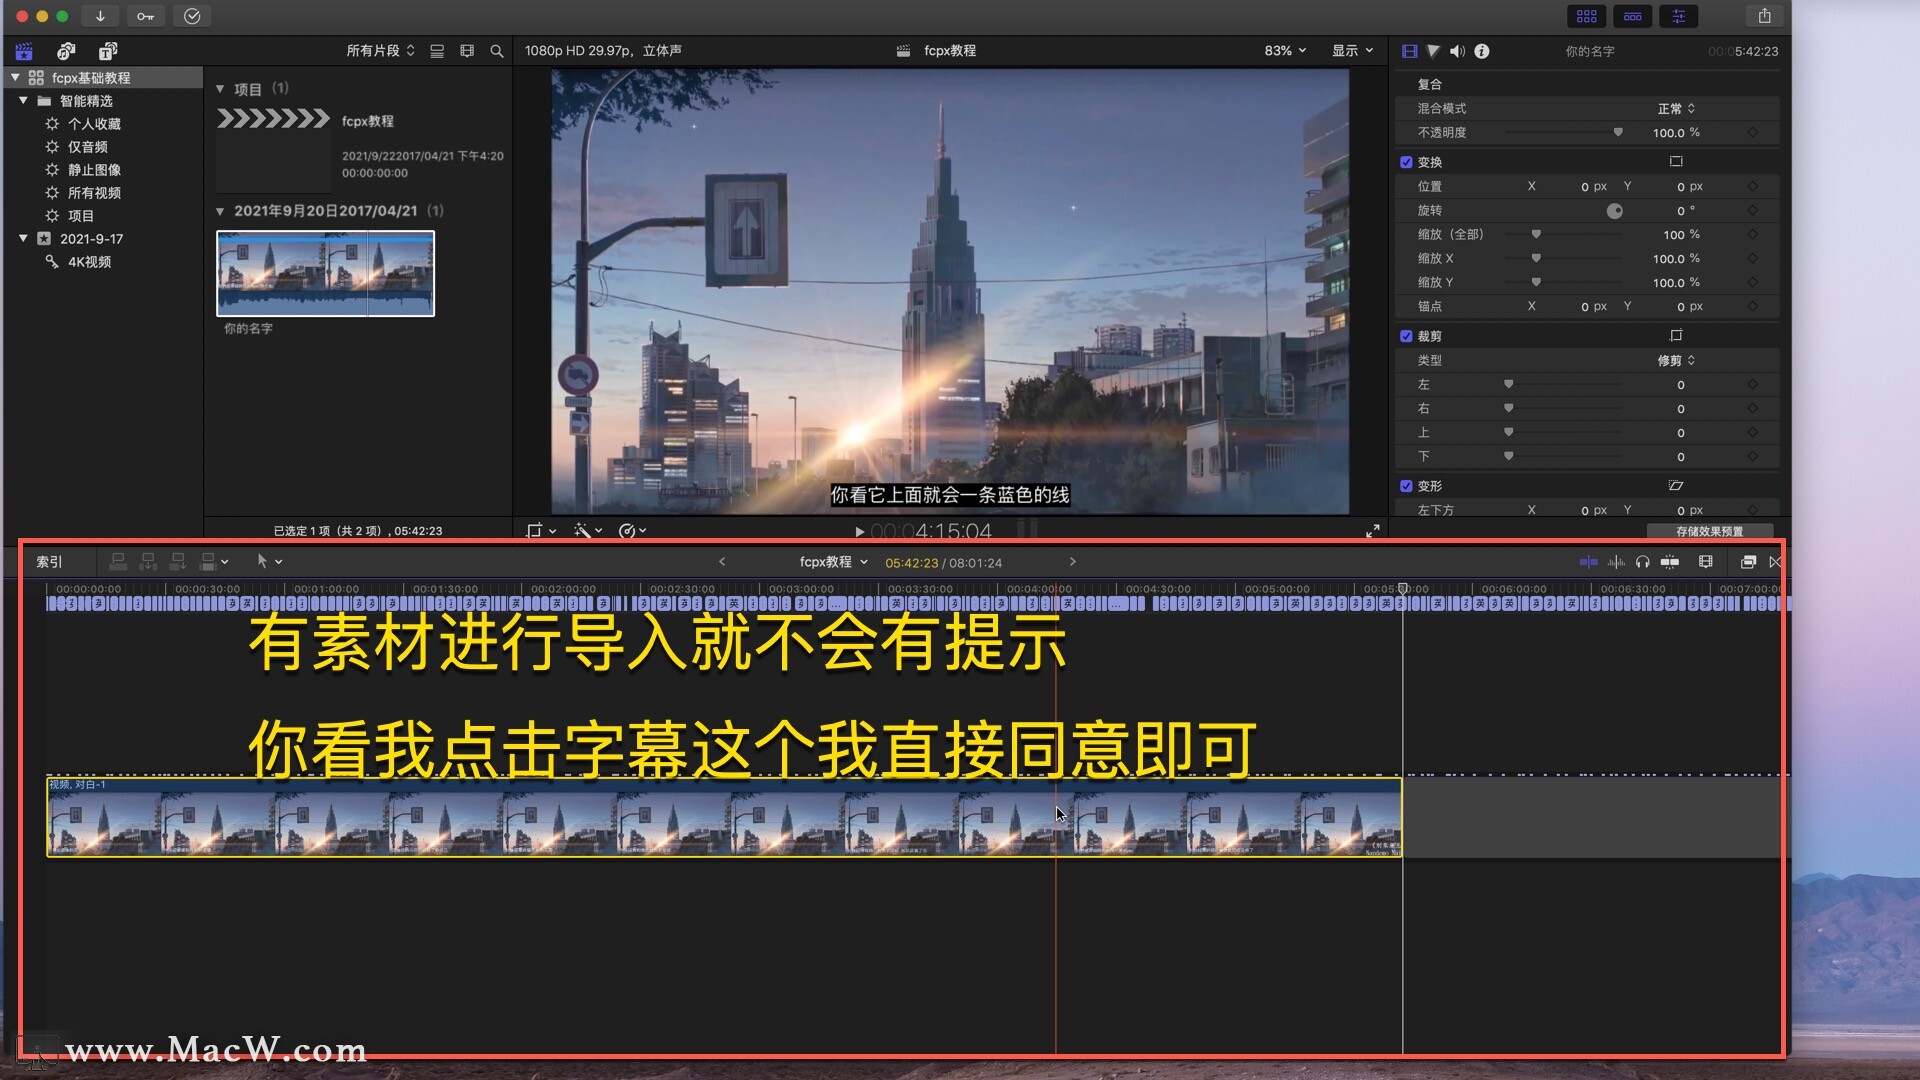Select the 4K视频 keyword collection

click(x=89, y=262)
